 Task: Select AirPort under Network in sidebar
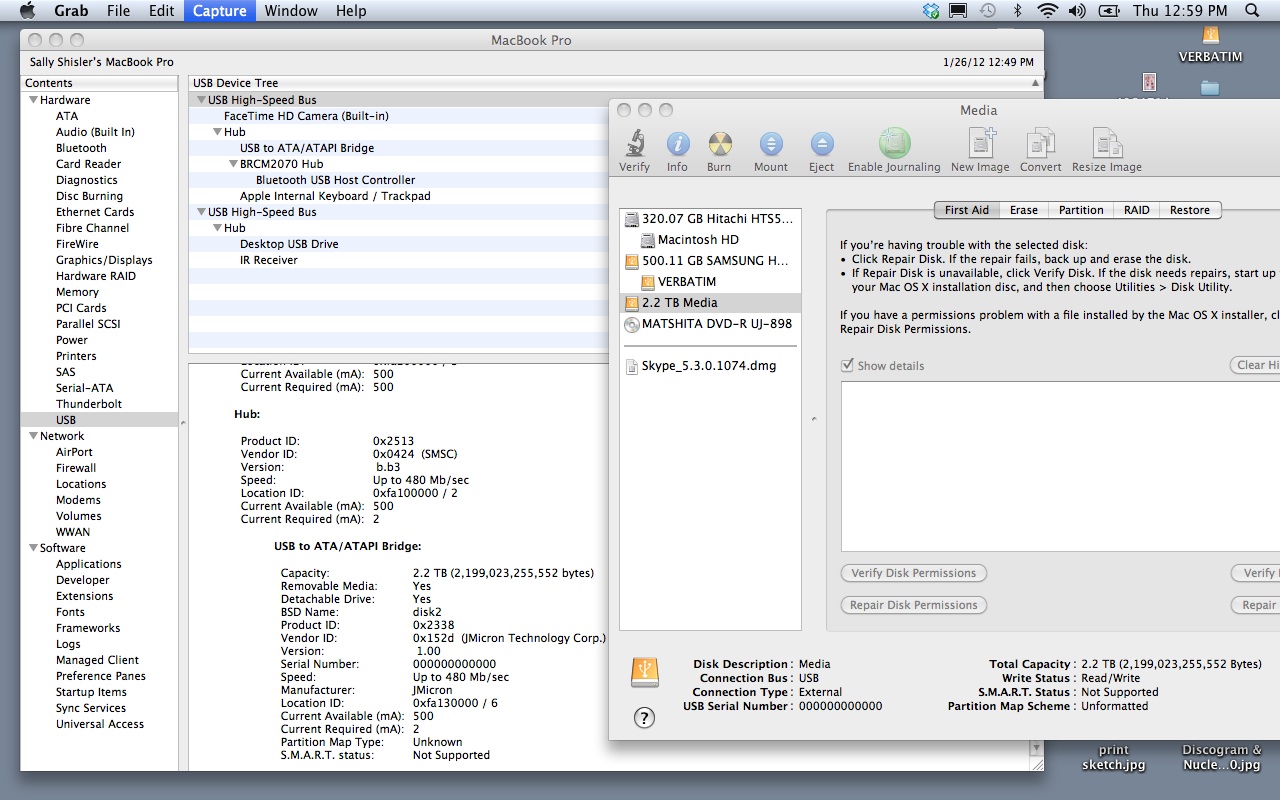[x=75, y=452]
